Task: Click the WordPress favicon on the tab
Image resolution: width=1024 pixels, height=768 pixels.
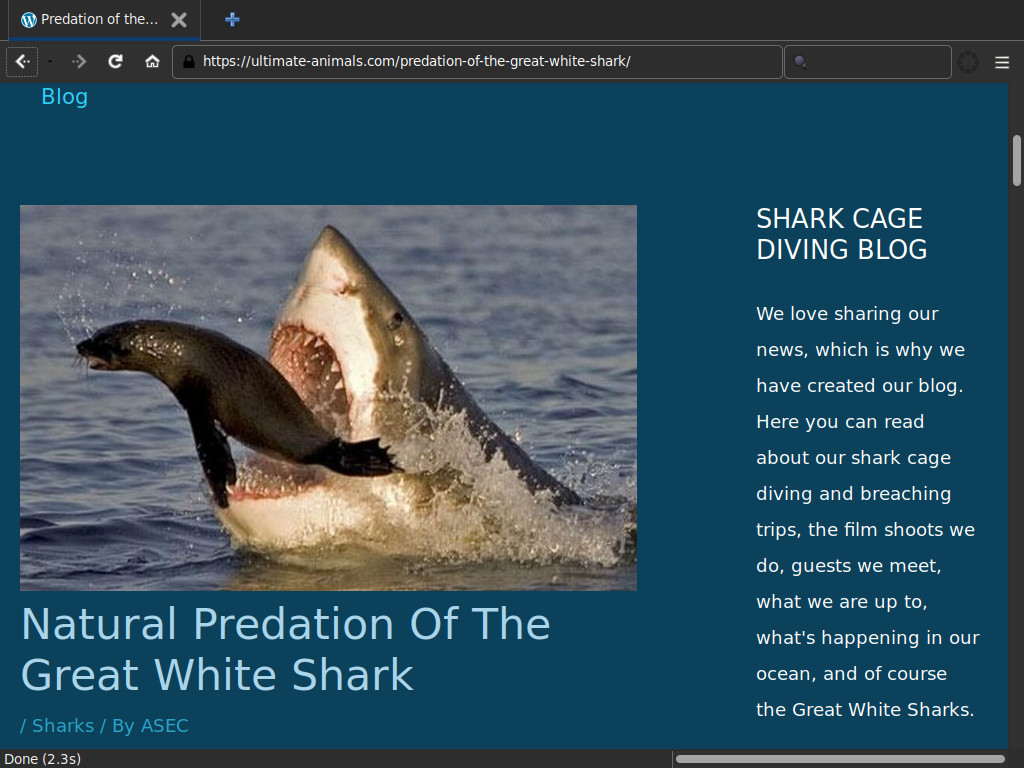Action: pyautogui.click(x=28, y=20)
